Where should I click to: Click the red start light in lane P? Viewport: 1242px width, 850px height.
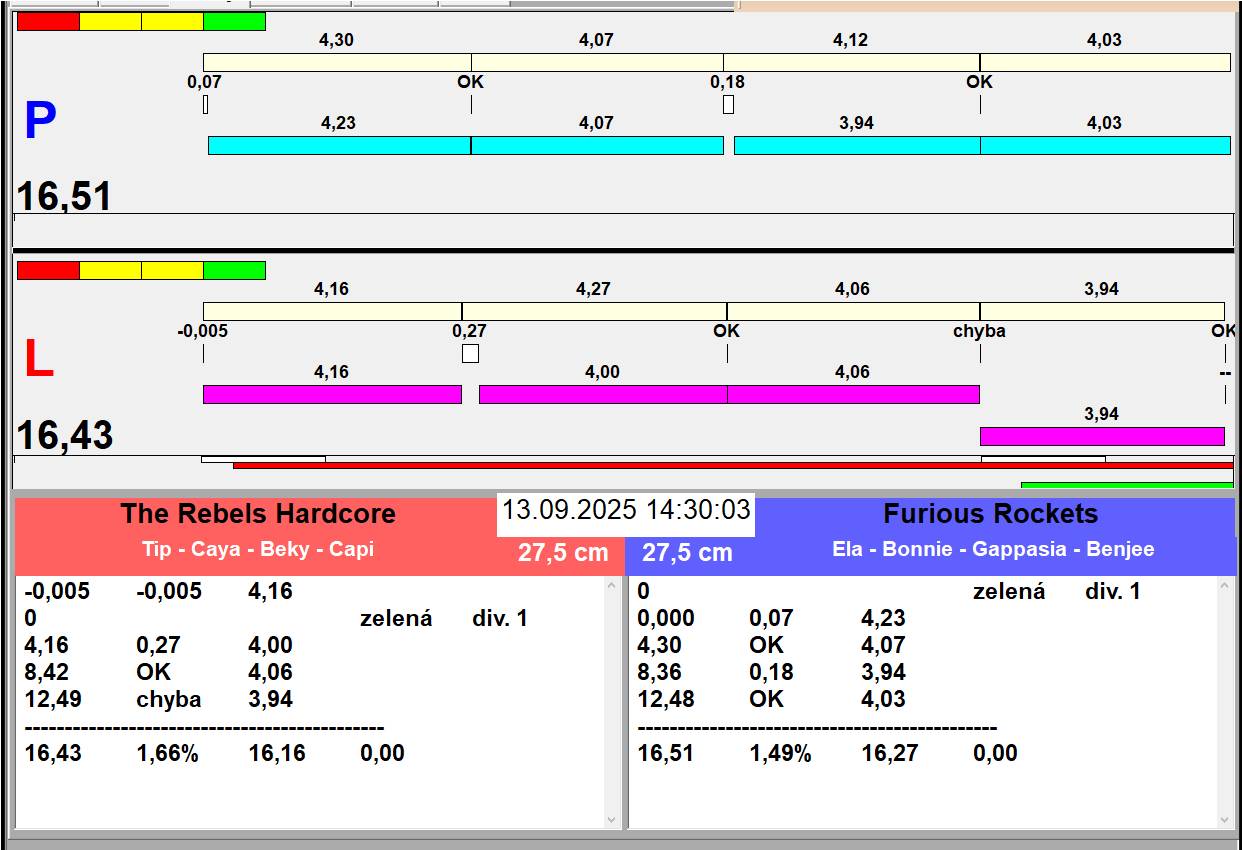pyautogui.click(x=48, y=22)
